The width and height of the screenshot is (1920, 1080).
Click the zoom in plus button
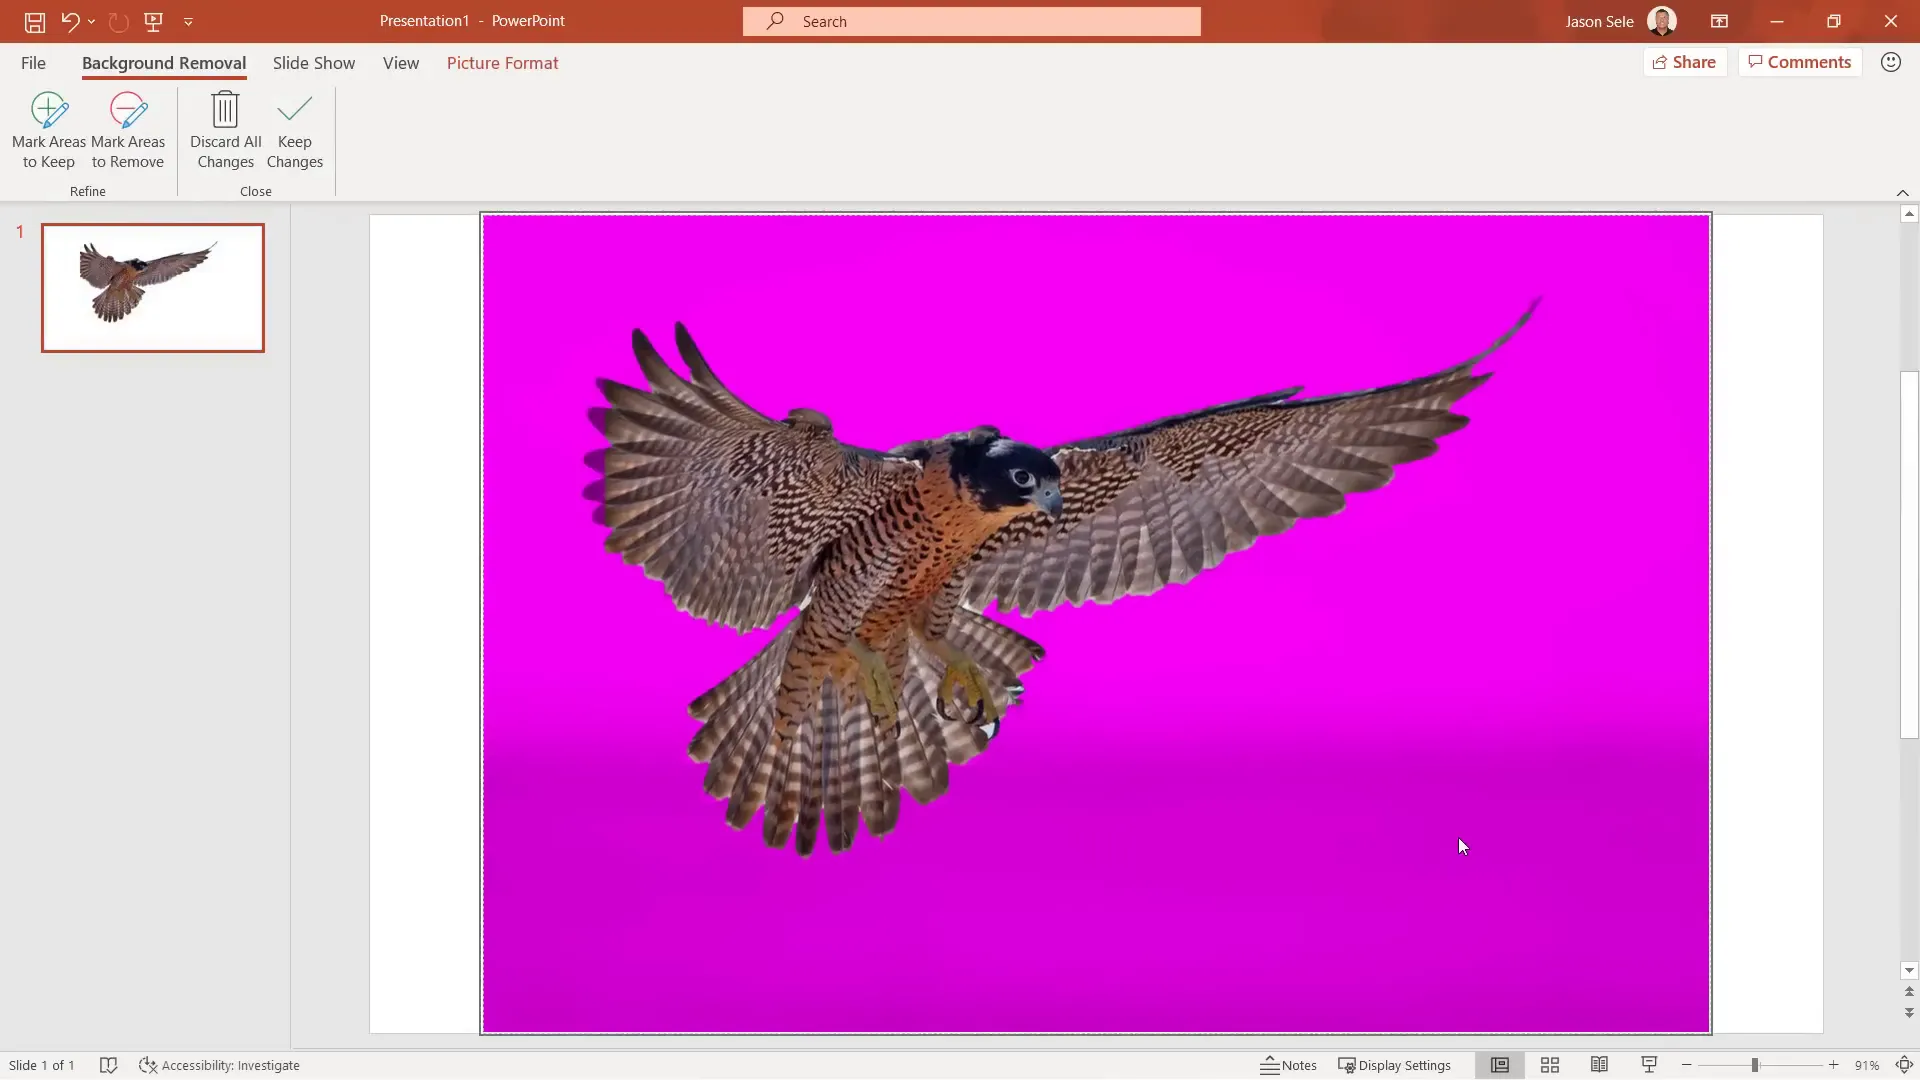point(1833,1065)
